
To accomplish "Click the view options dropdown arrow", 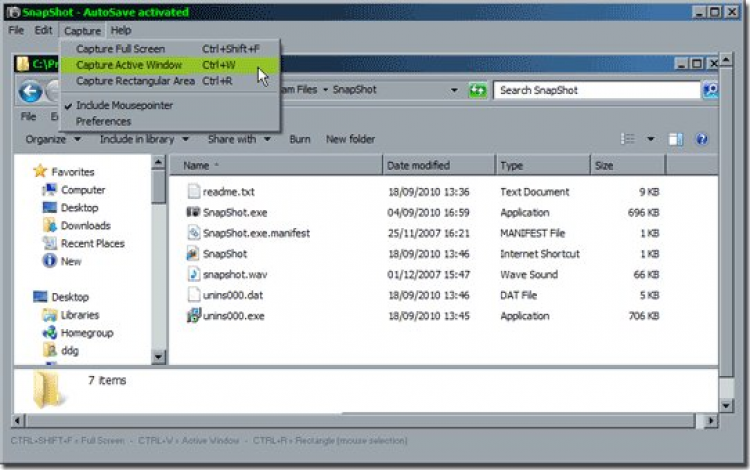I will (651, 139).
